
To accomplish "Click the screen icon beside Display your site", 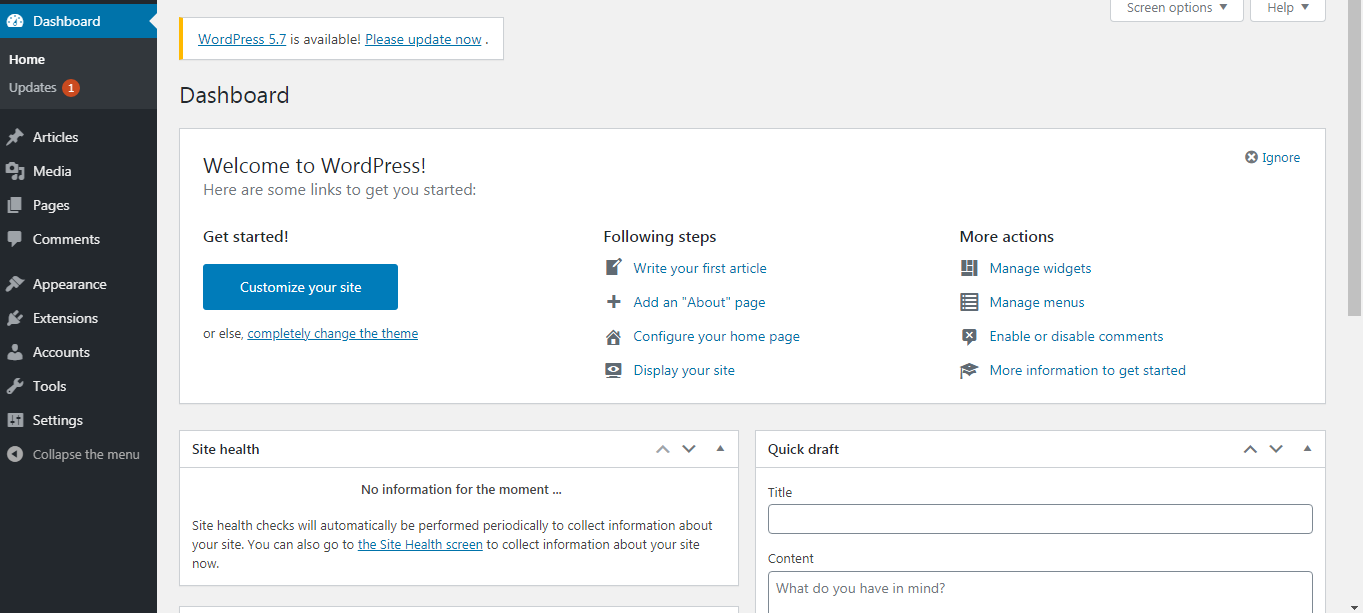I will (x=614, y=370).
